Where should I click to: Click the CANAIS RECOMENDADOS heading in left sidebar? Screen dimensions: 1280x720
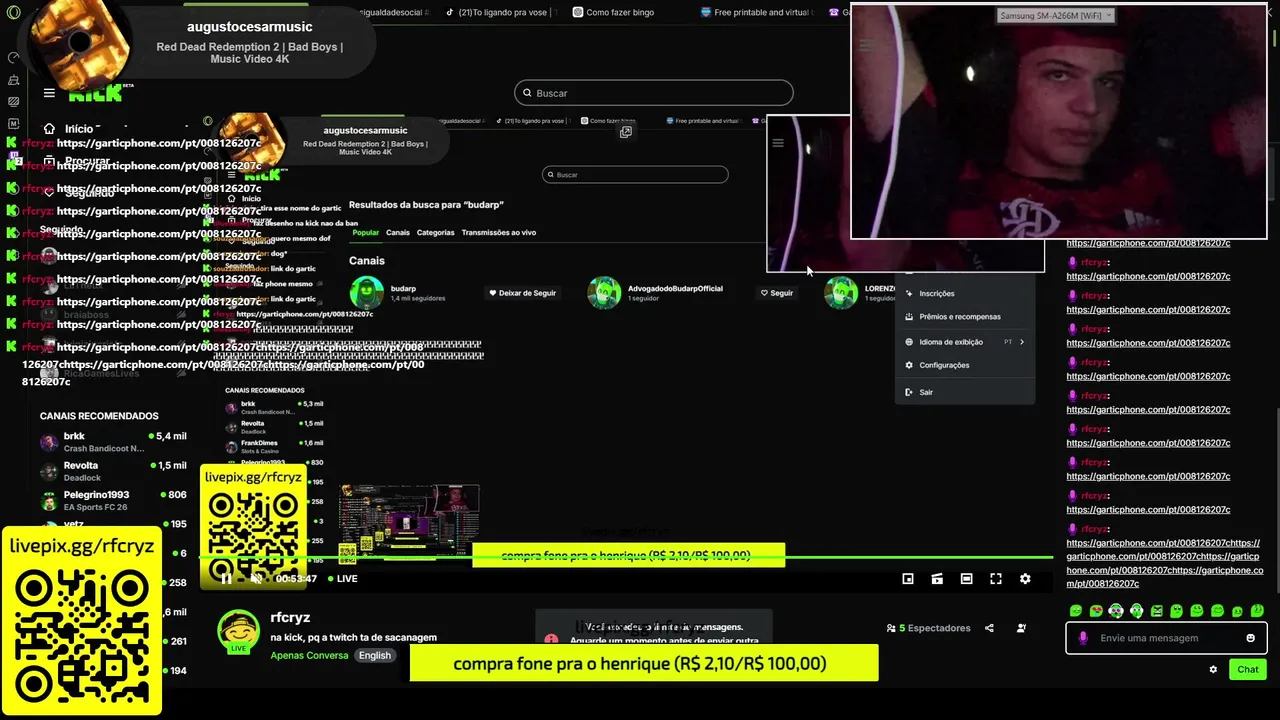(99, 416)
